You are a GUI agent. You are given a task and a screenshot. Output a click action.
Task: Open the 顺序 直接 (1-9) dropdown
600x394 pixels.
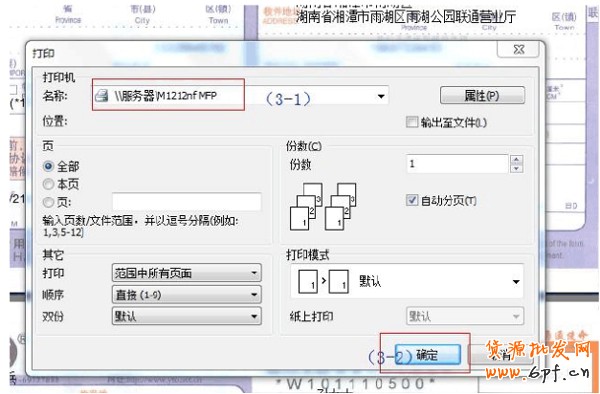click(x=187, y=295)
